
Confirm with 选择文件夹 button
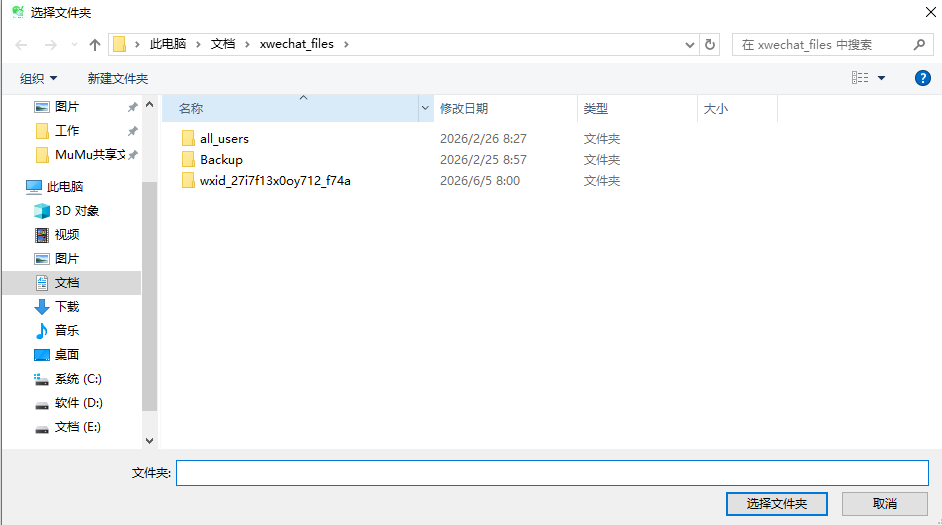[x=776, y=504]
